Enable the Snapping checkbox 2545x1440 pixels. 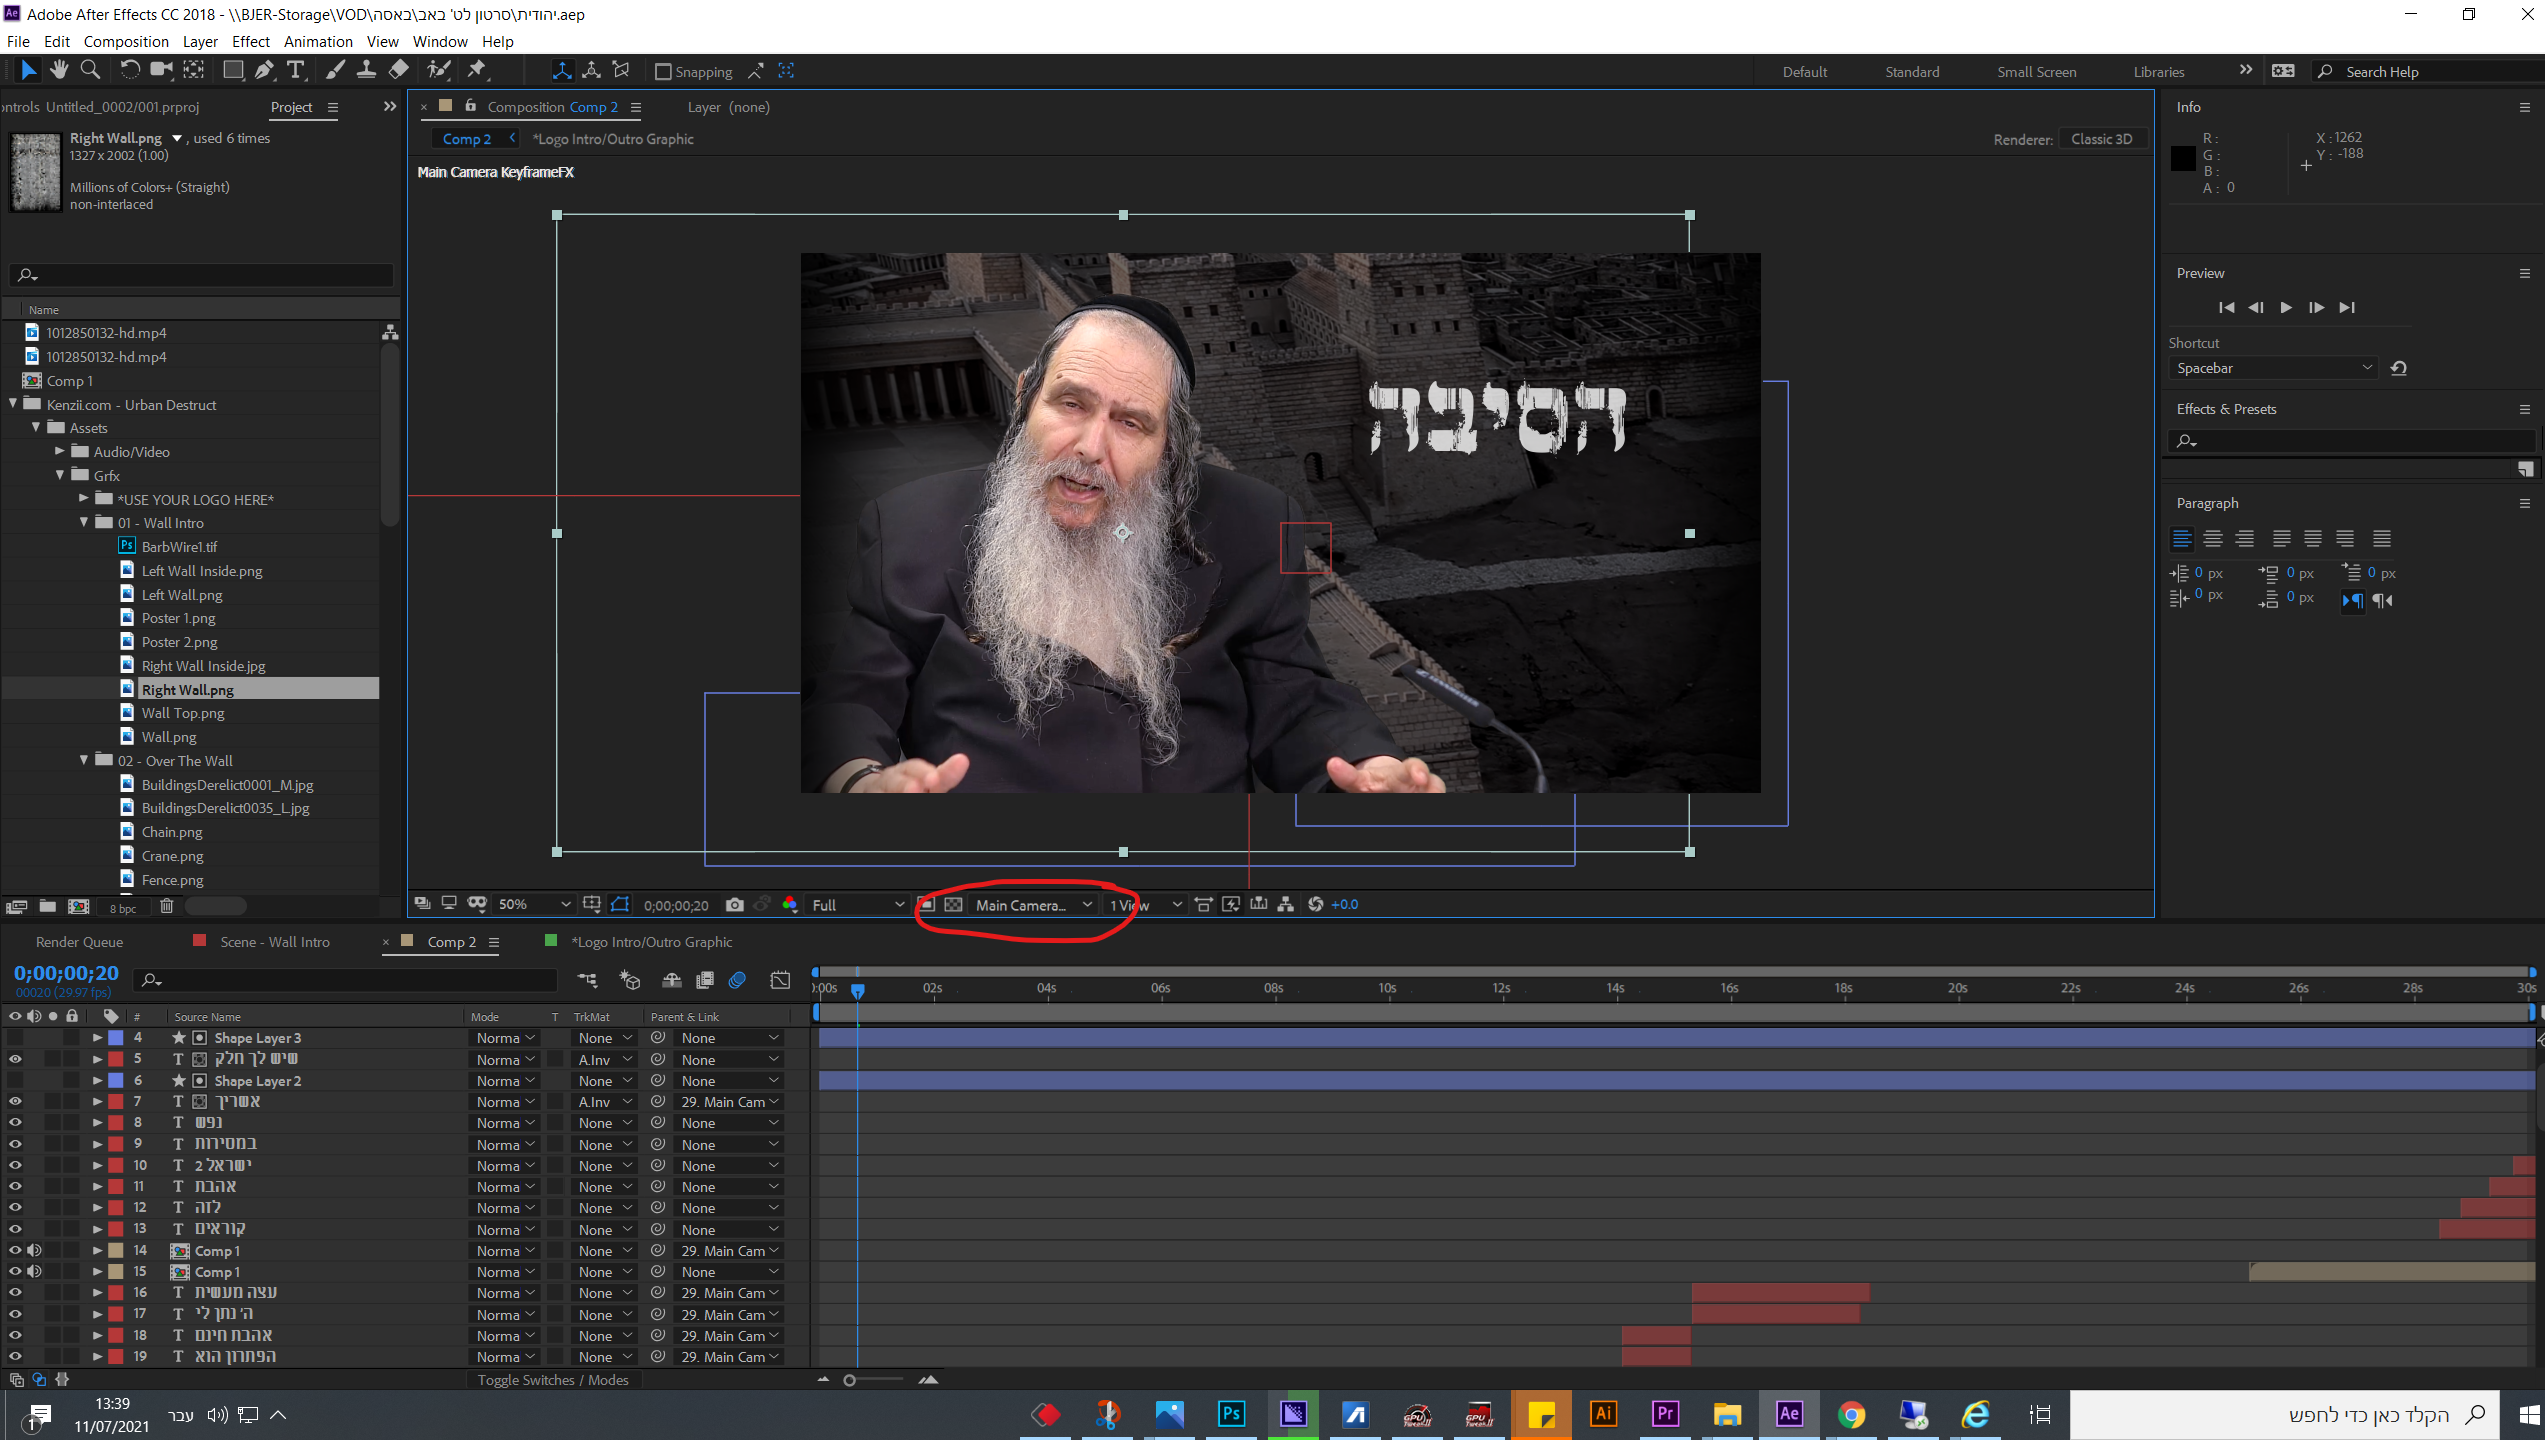point(662,72)
